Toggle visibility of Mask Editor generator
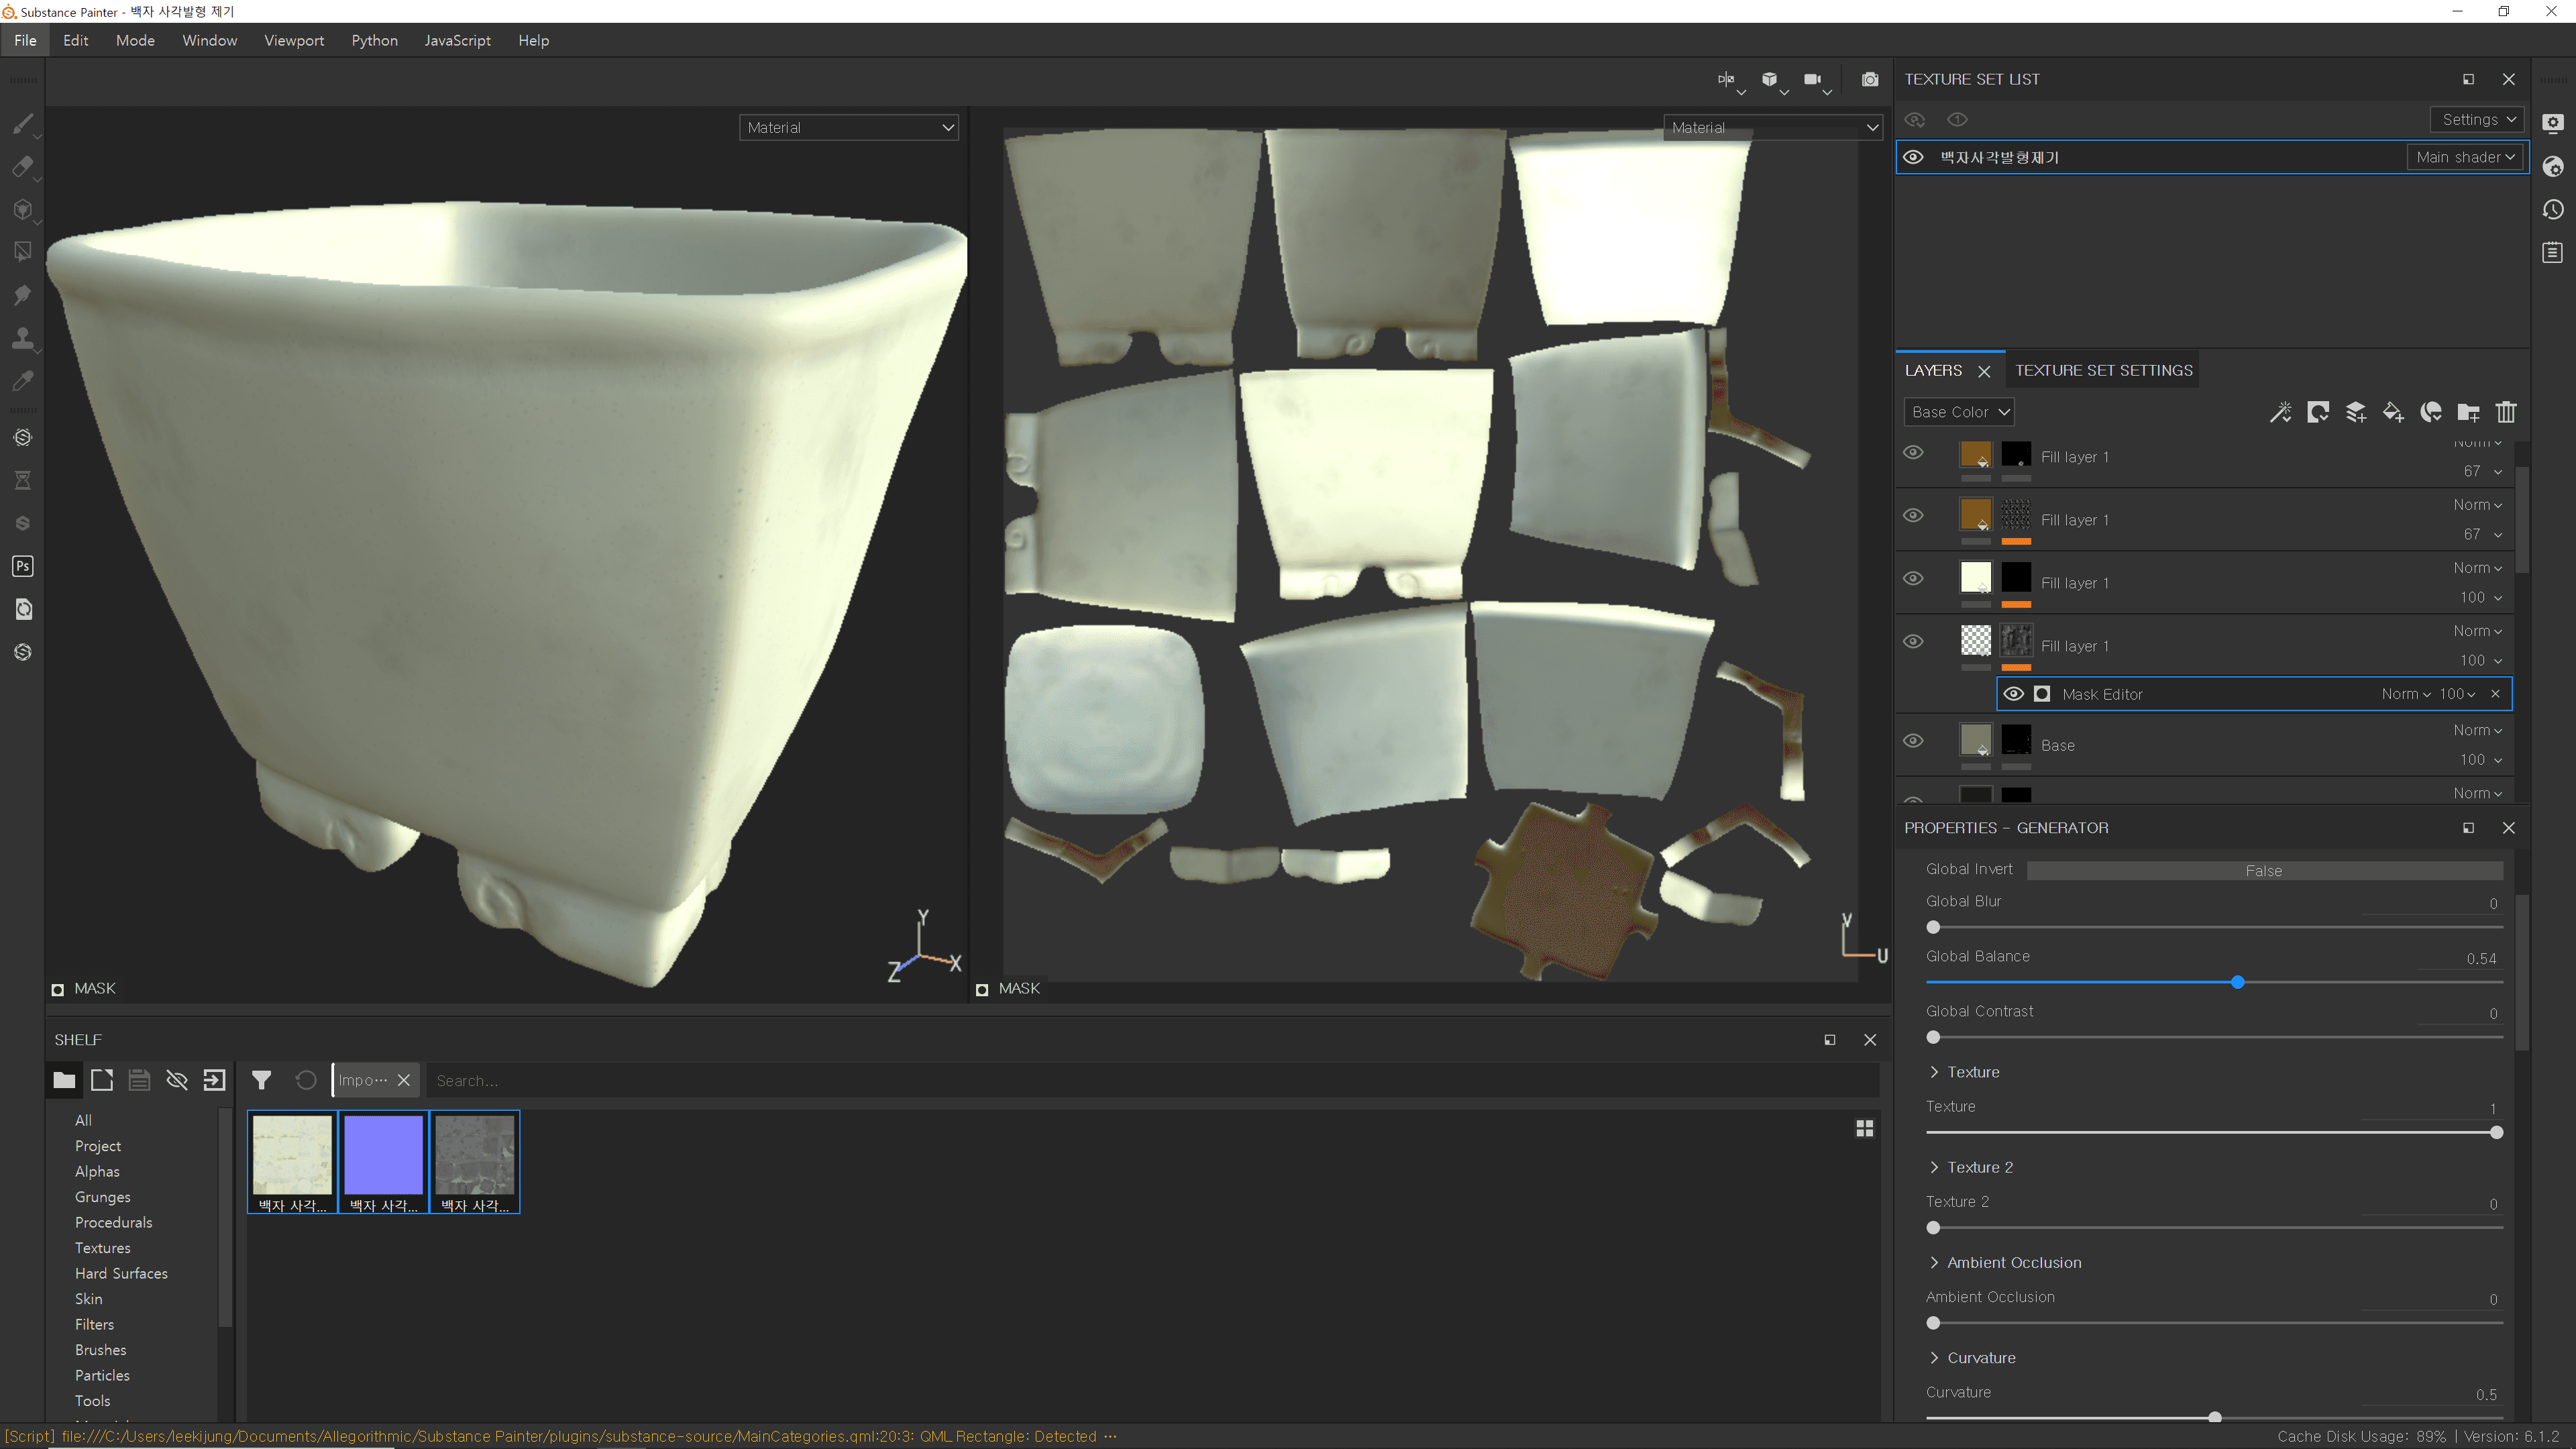Screen dimensions: 2576x1449 (x=2014, y=694)
